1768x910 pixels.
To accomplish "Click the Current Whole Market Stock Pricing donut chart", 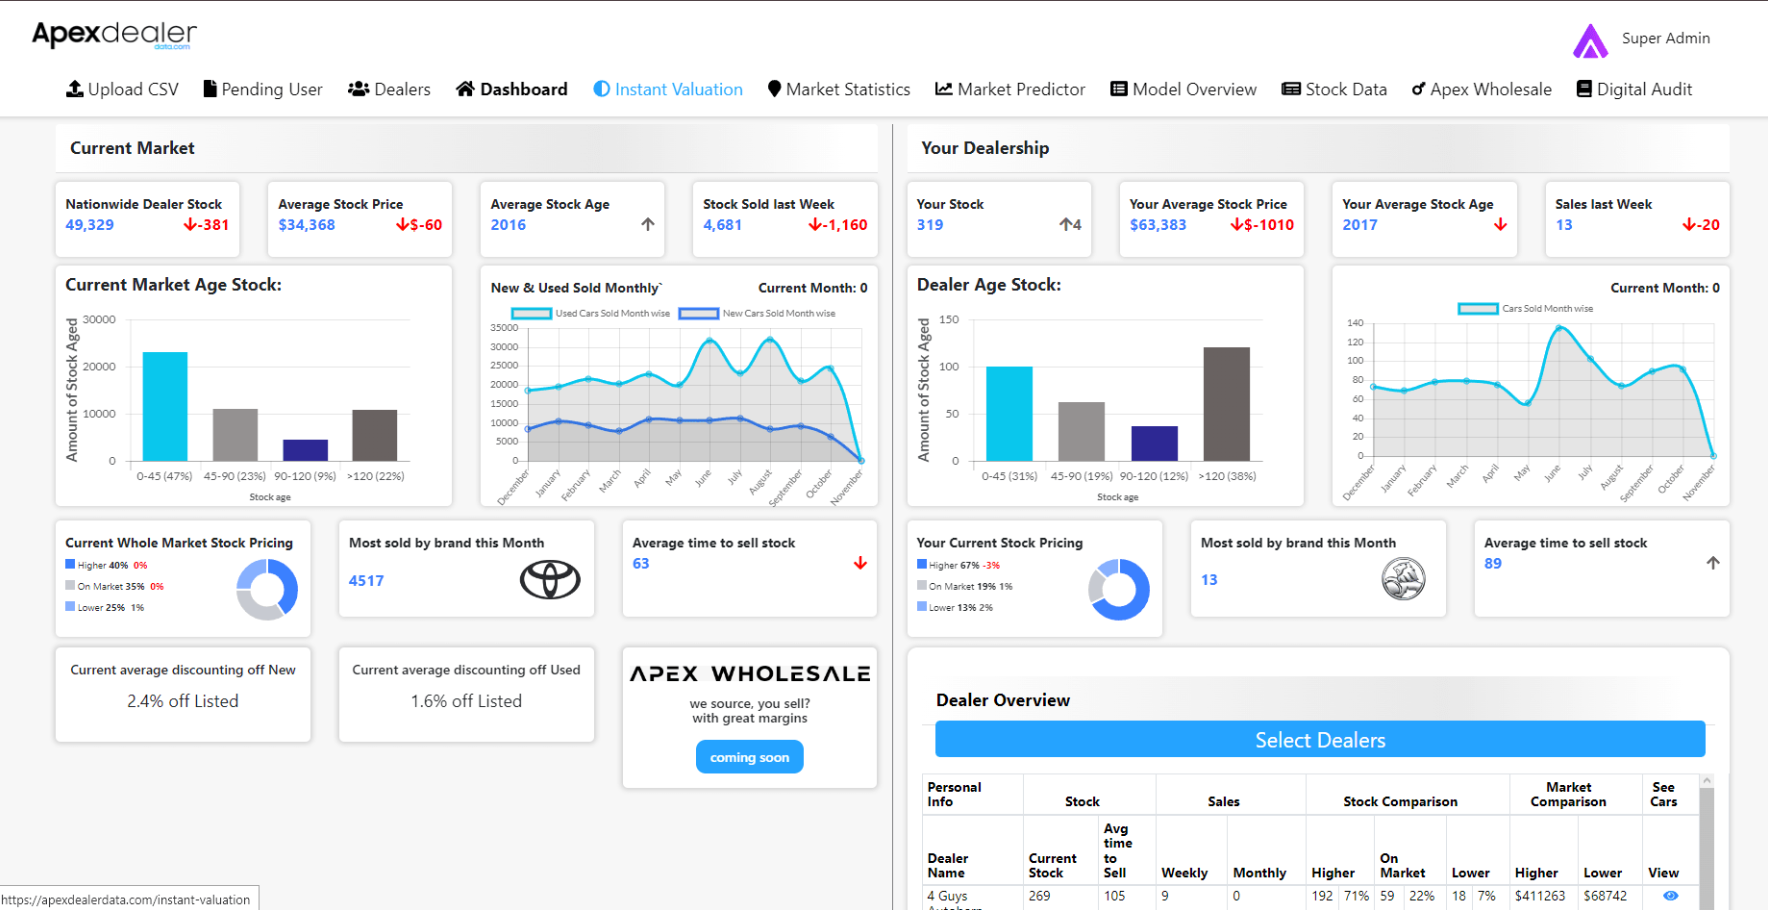I will tap(267, 589).
